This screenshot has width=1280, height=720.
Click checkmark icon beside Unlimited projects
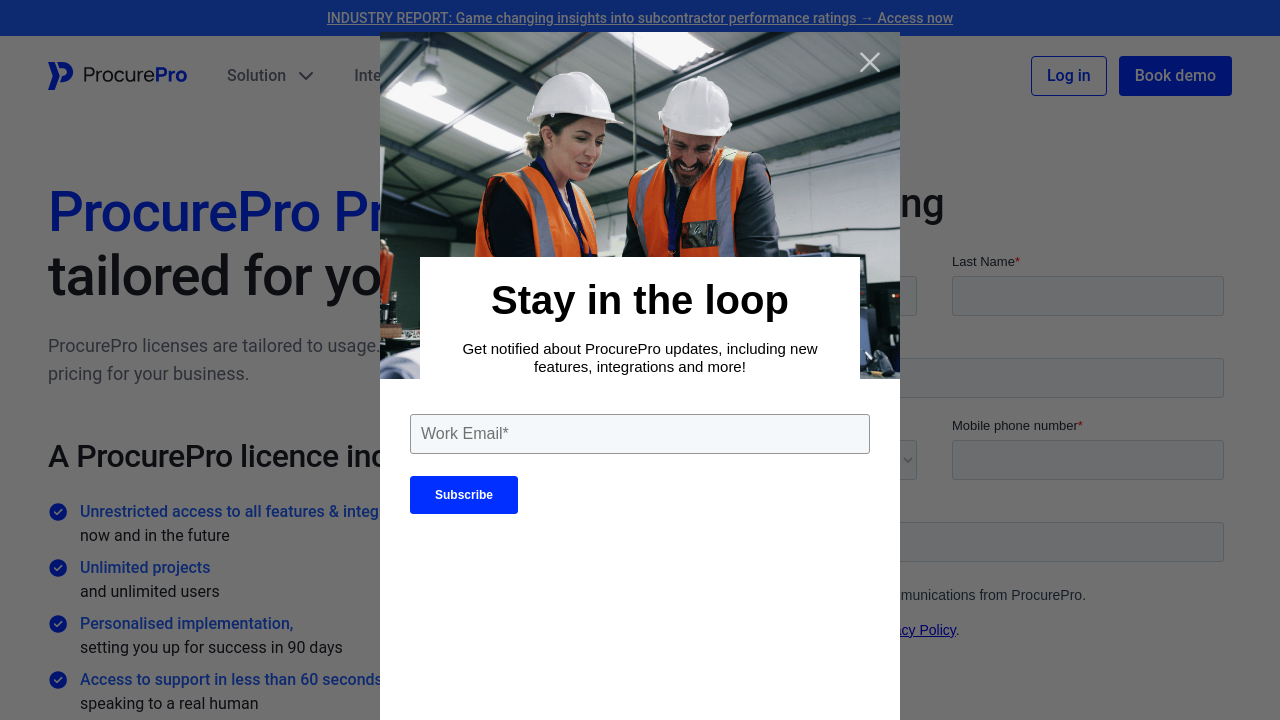tap(58, 568)
